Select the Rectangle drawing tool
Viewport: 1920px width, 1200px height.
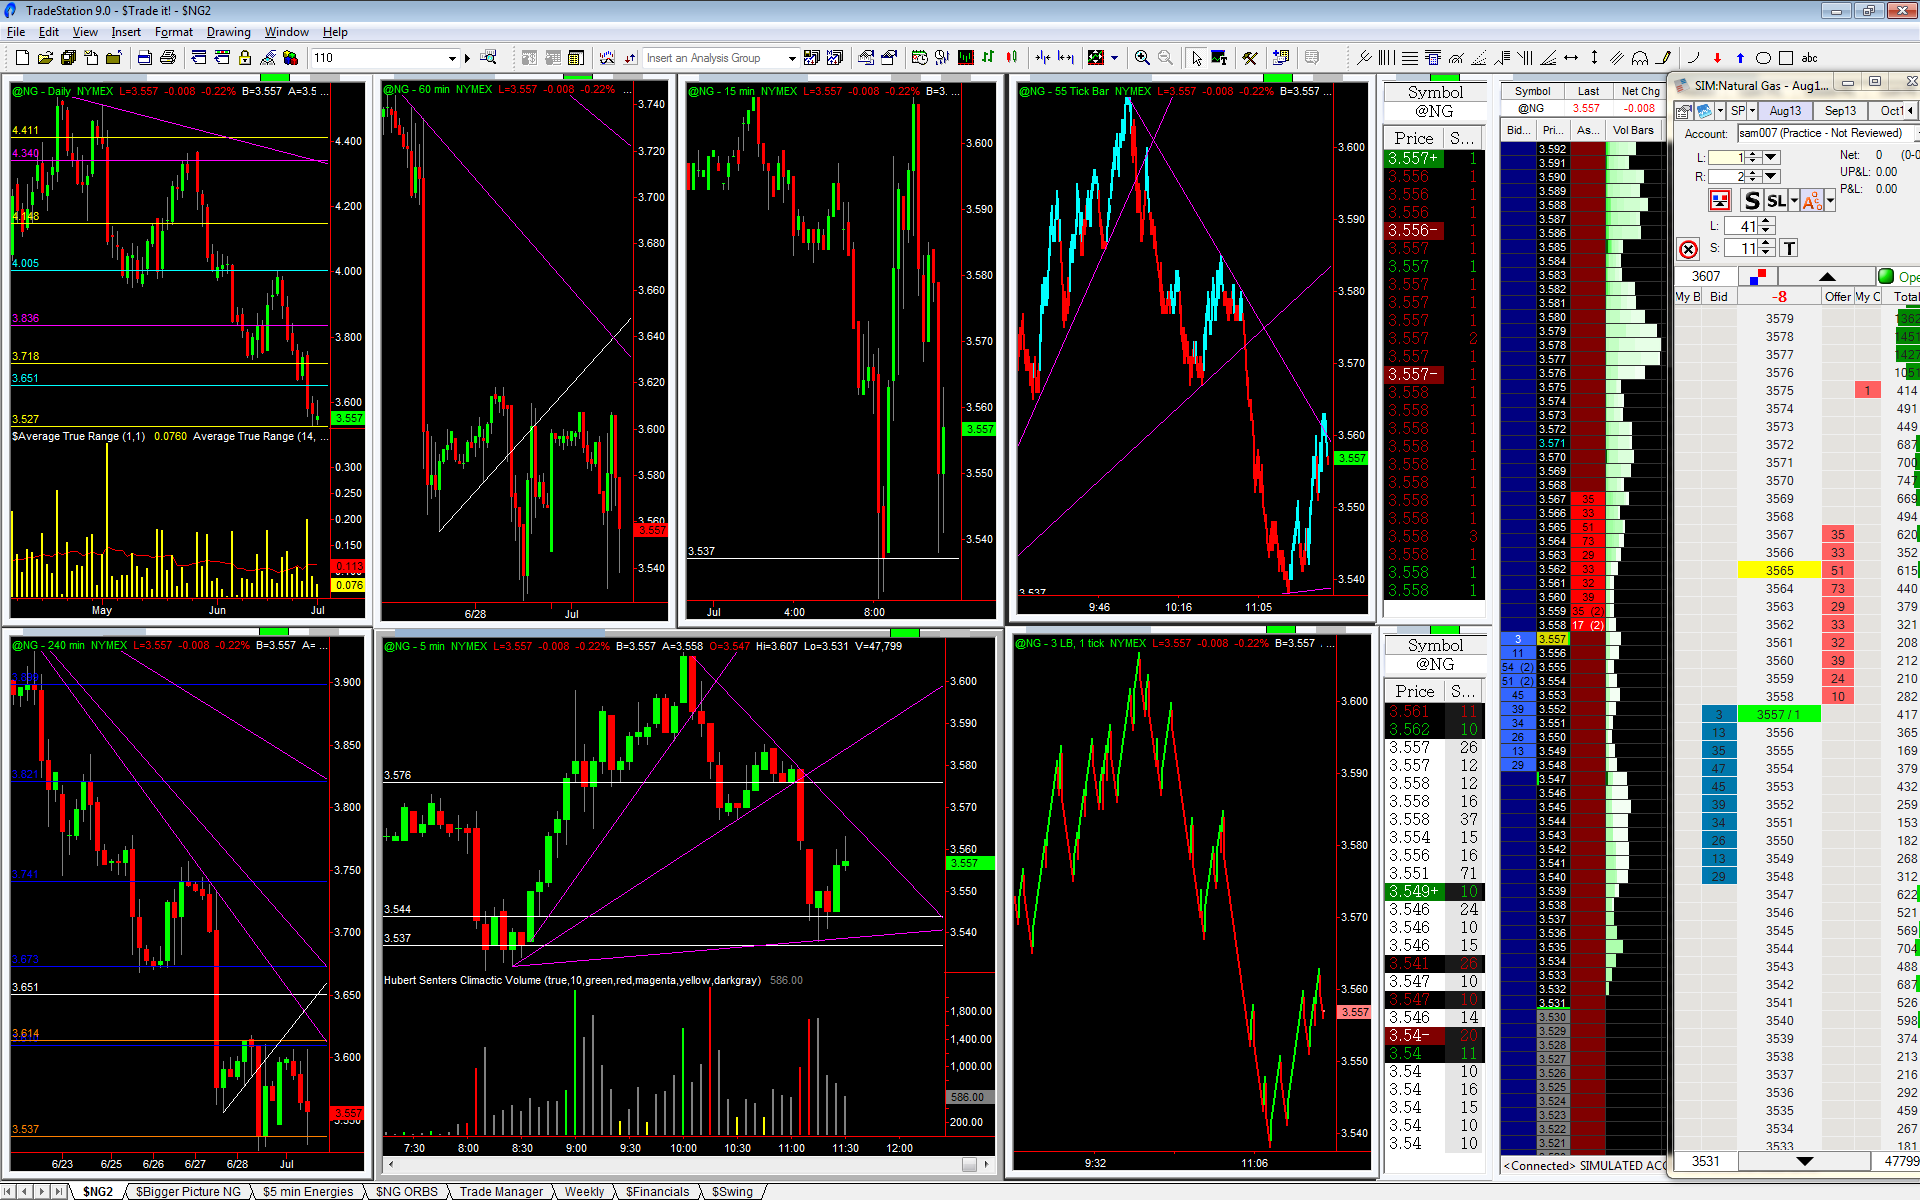click(1786, 58)
